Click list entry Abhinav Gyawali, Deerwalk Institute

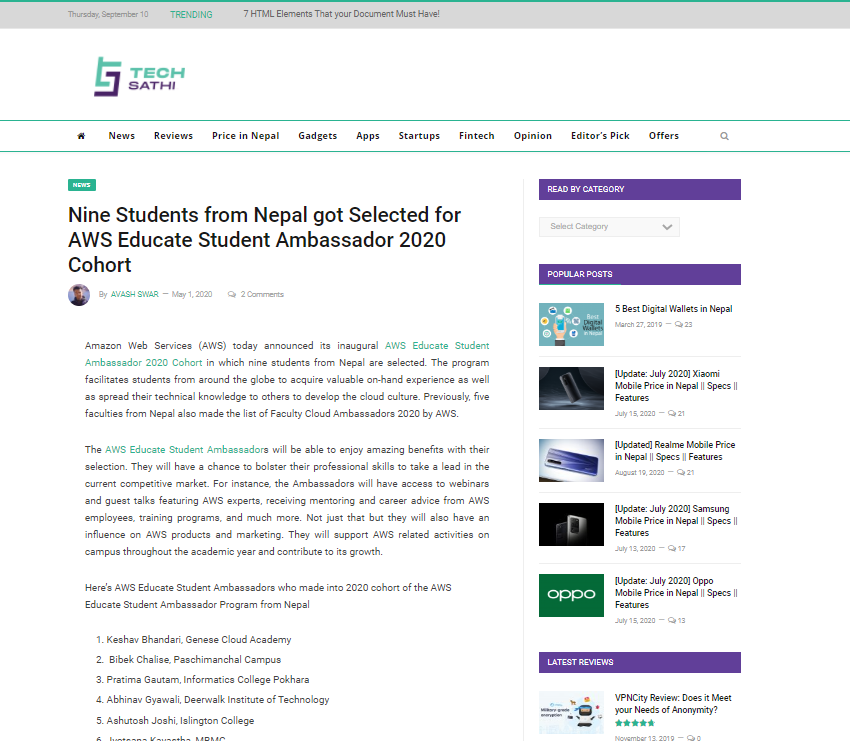(x=218, y=700)
